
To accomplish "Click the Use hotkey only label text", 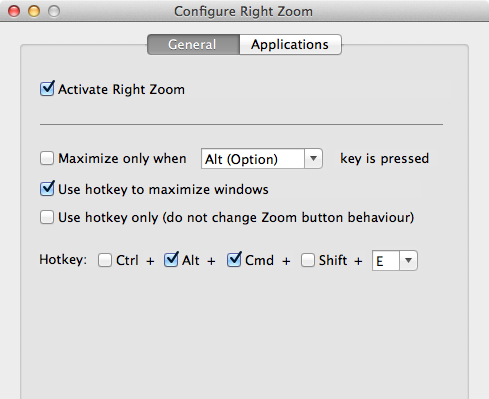I will click(x=236, y=218).
